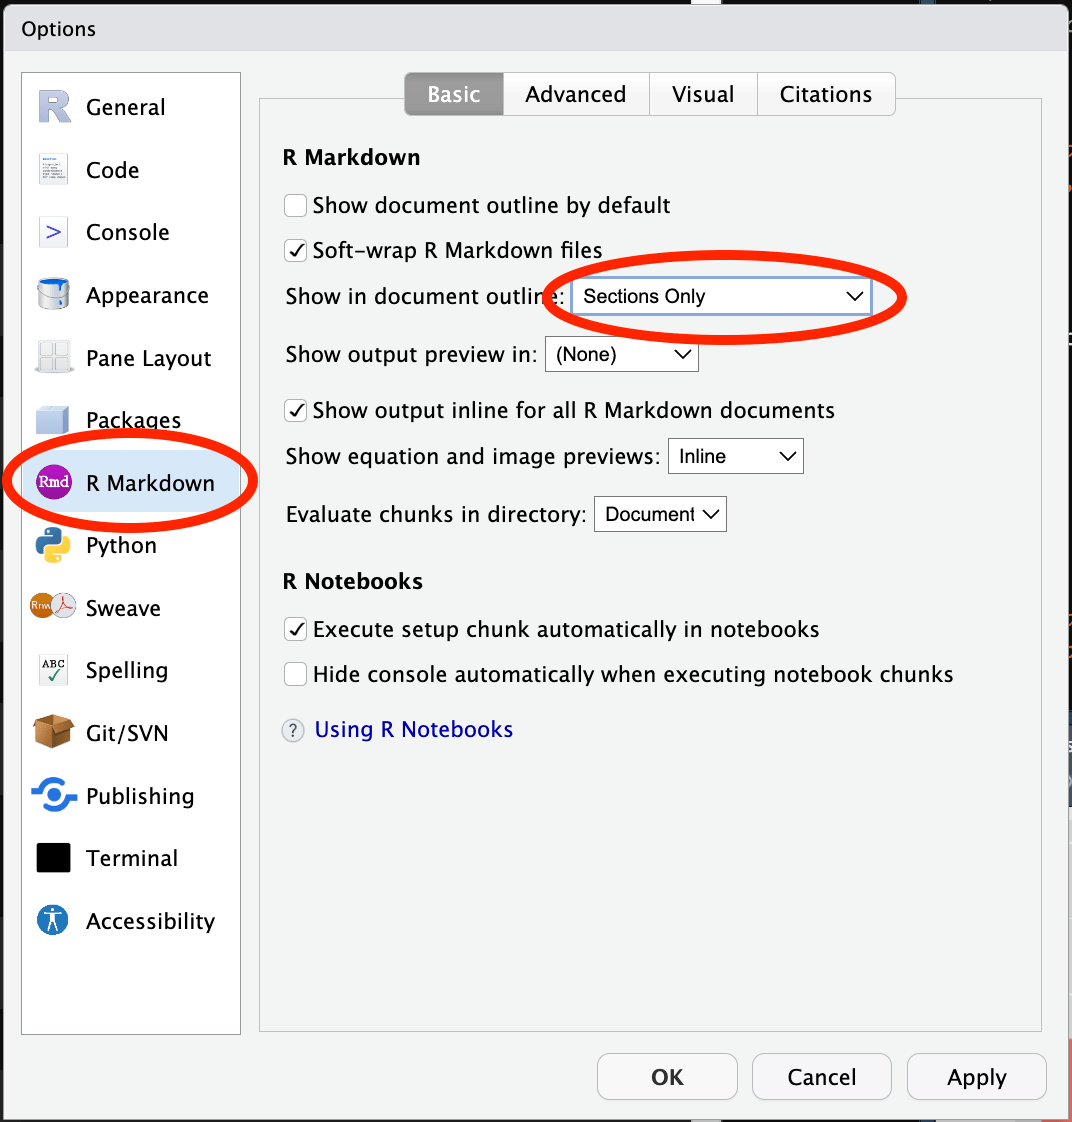Toggle Execute setup chunk automatically checkbox

(x=296, y=629)
